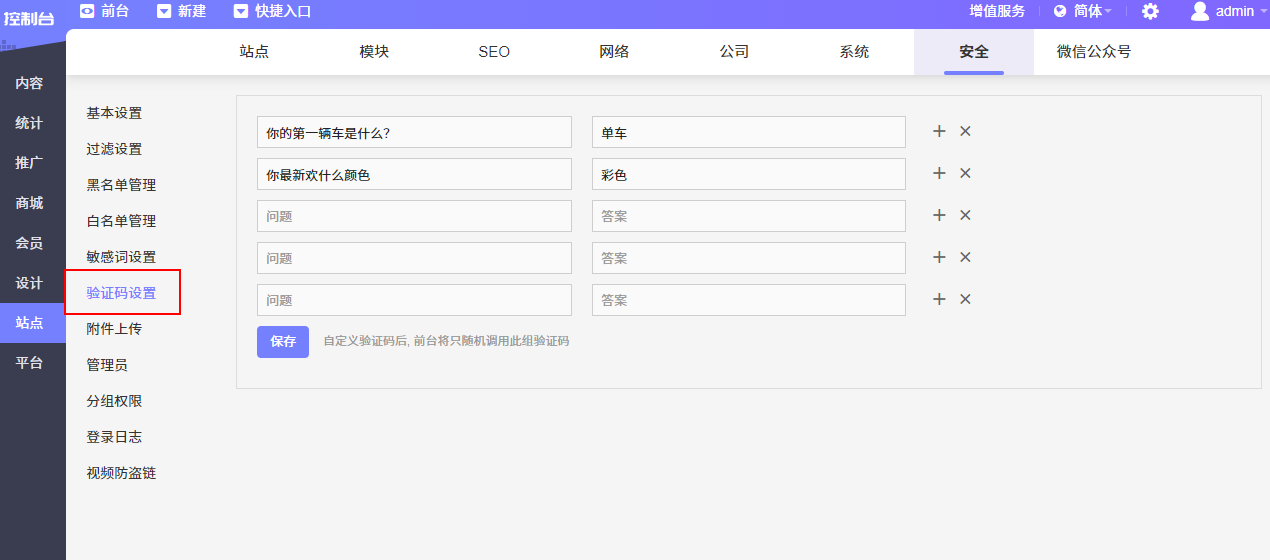Click the plus icon beside the 单车 answer

[x=939, y=132]
